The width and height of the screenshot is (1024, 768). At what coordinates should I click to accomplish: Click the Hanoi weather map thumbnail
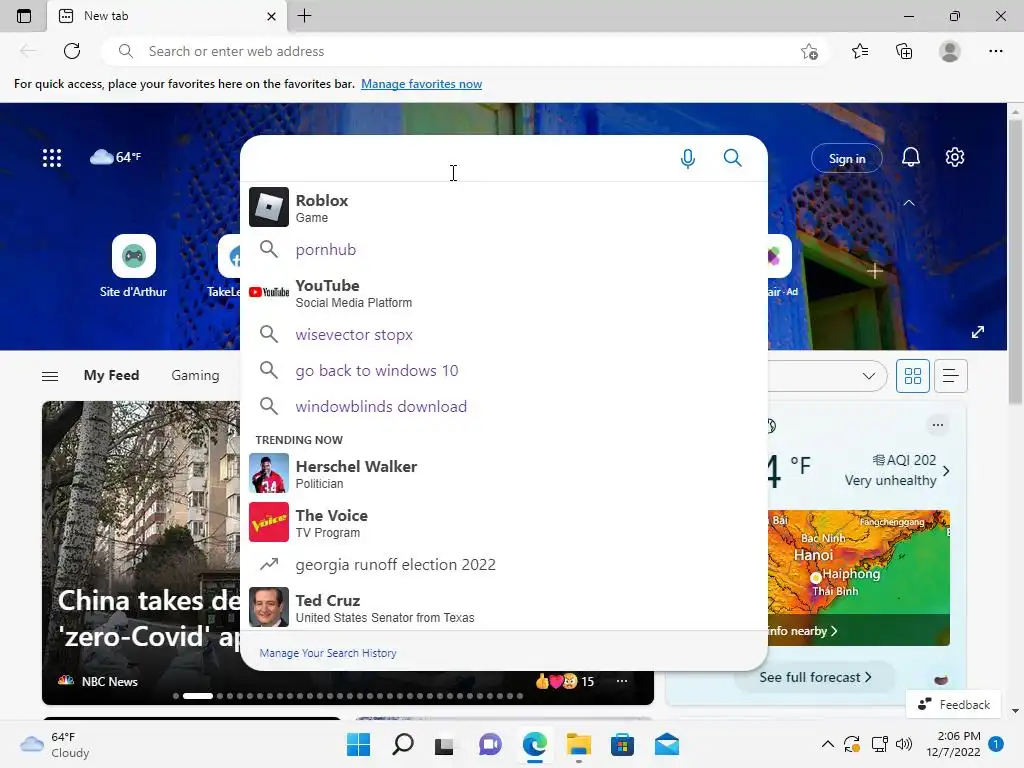(x=859, y=577)
